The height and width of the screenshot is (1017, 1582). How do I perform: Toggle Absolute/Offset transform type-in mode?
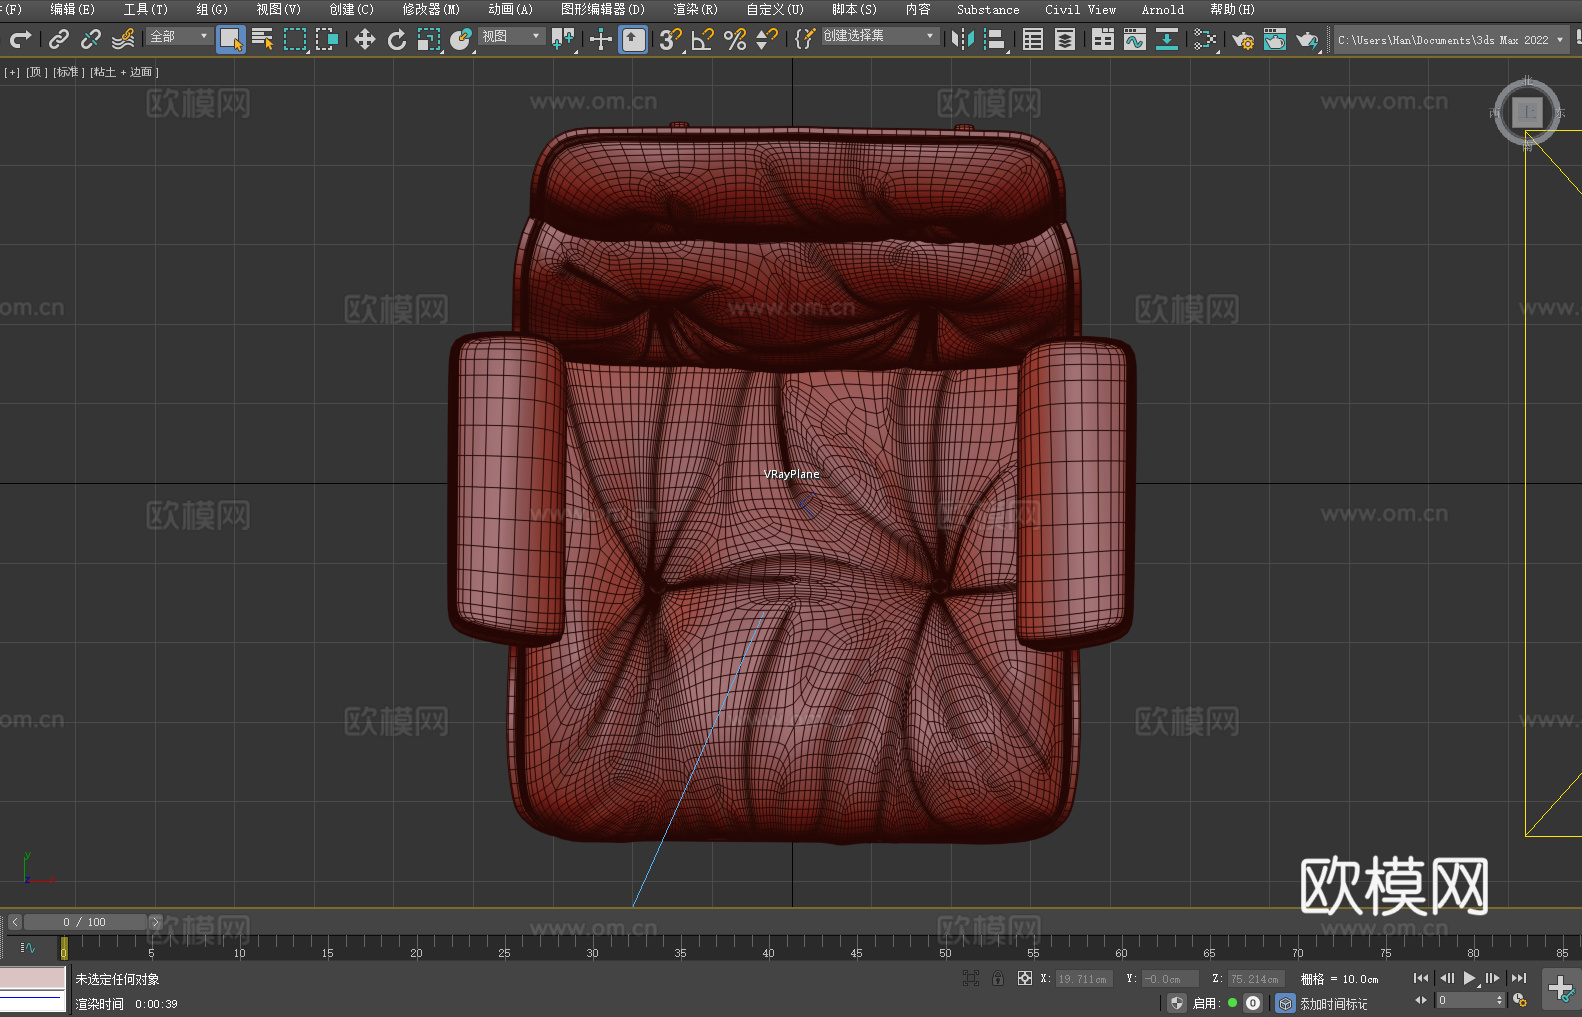pos(1025,978)
